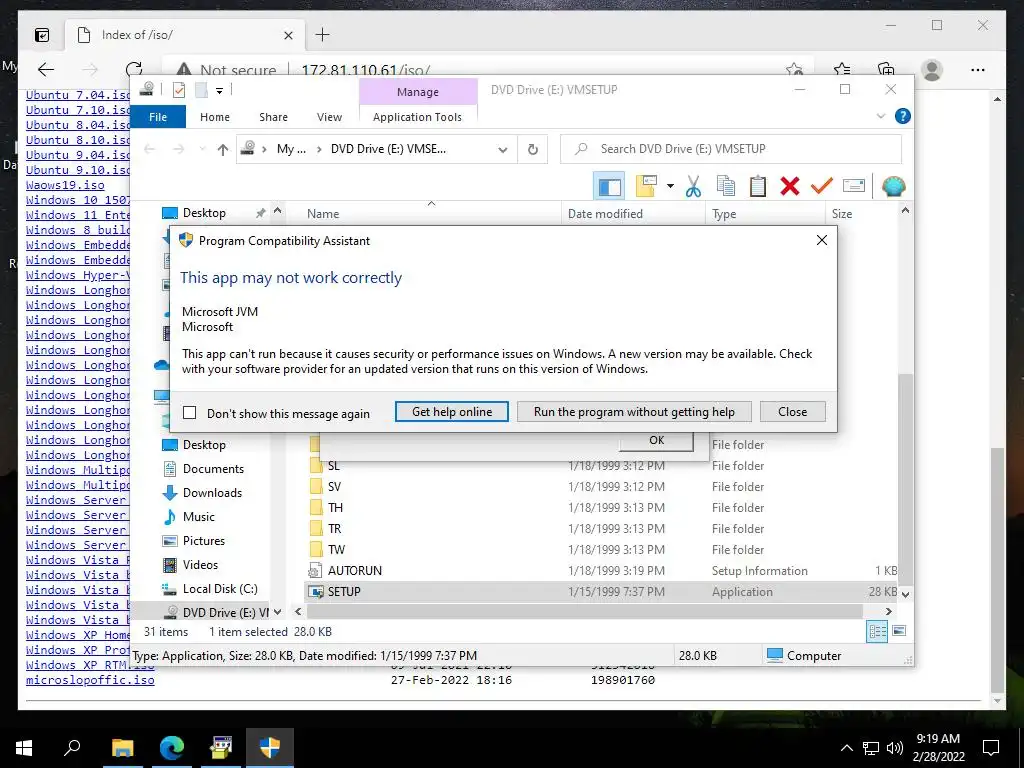Click the OK button behind dialog
Viewport: 1024px width, 768px height.
click(656, 441)
